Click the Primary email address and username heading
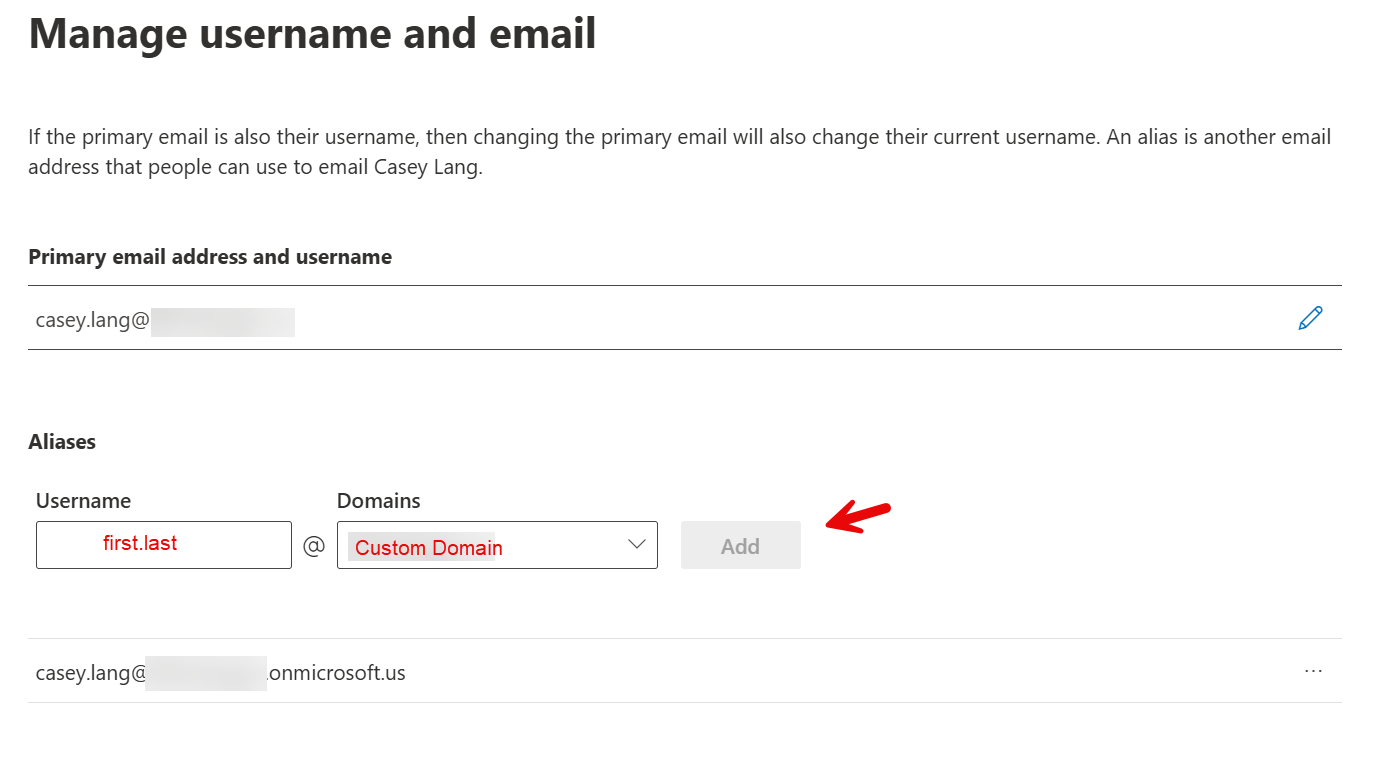The height and width of the screenshot is (774, 1384). pyautogui.click(x=210, y=256)
